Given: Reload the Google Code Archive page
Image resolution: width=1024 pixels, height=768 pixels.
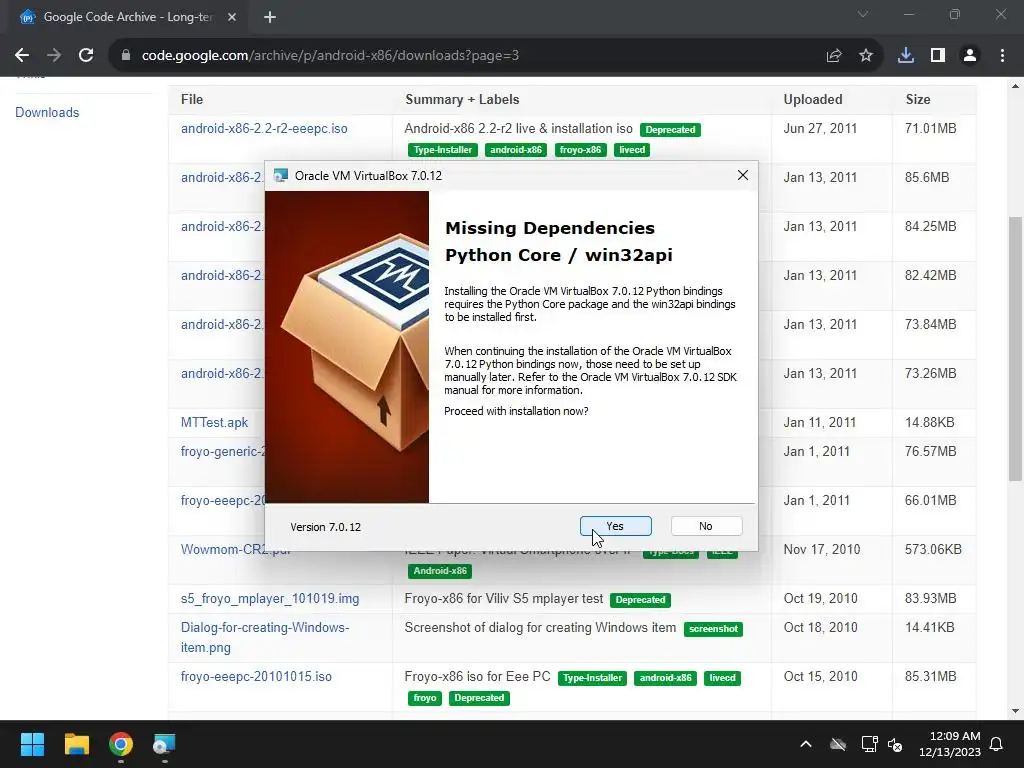Looking at the screenshot, I should [x=86, y=56].
